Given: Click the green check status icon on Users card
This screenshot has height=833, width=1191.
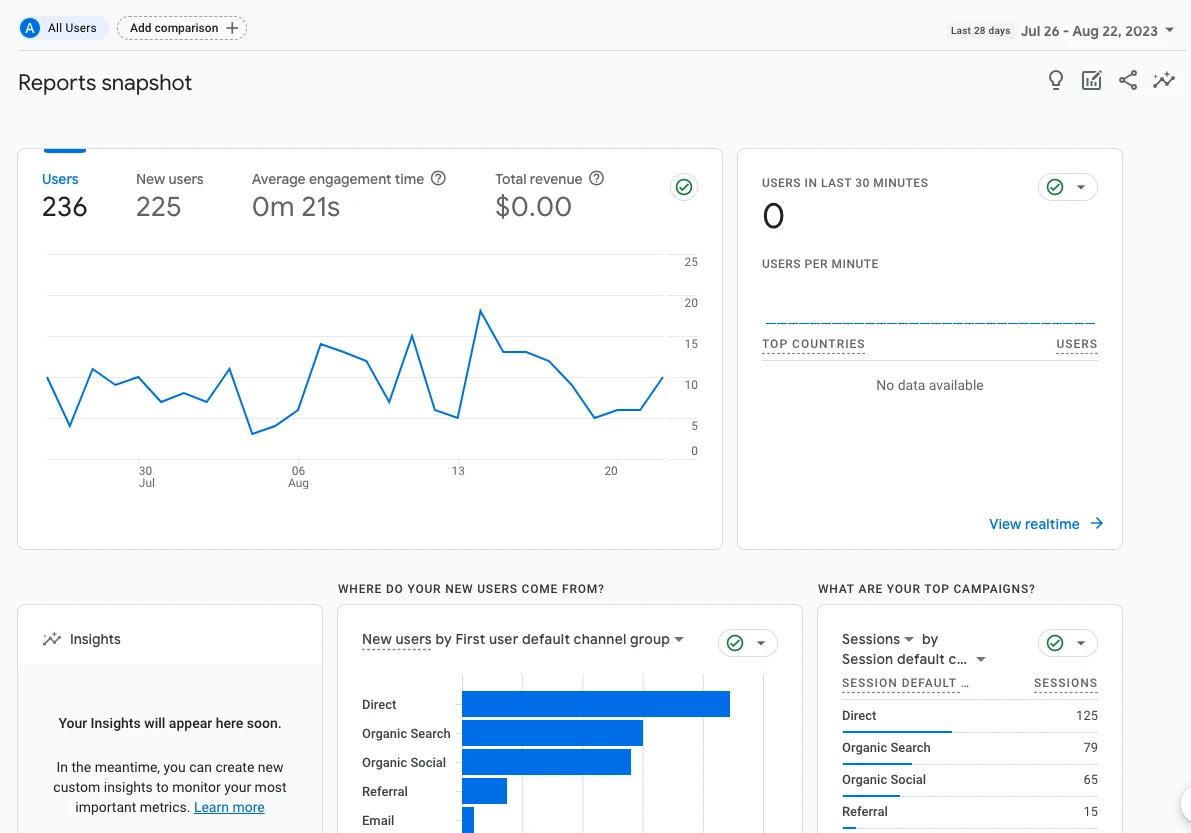Looking at the screenshot, I should tap(684, 187).
